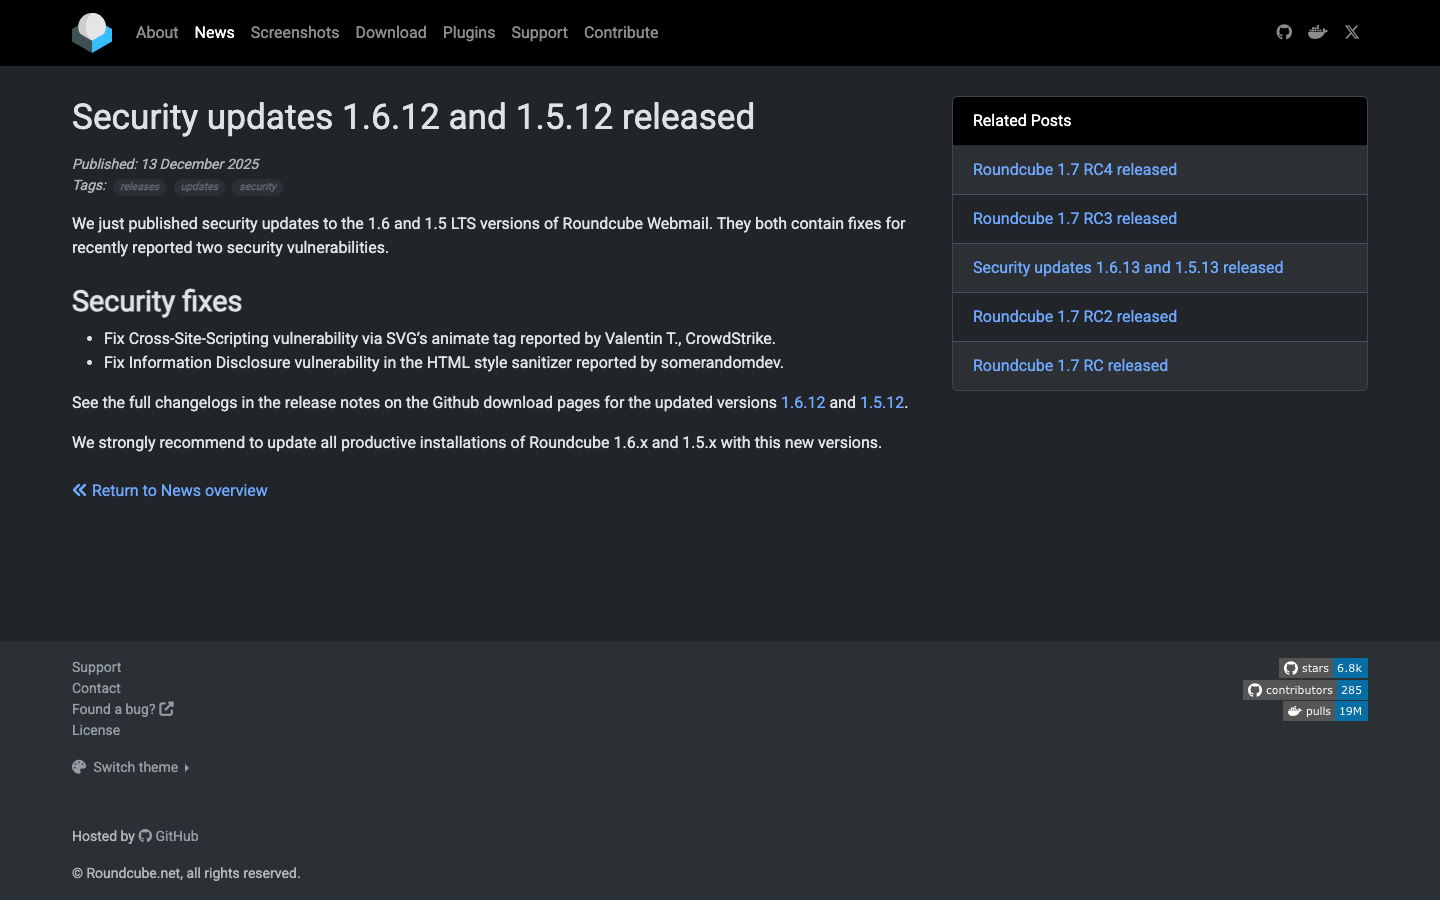This screenshot has width=1440, height=900.
Task: Open the Screenshots menu item
Action: click(x=294, y=32)
